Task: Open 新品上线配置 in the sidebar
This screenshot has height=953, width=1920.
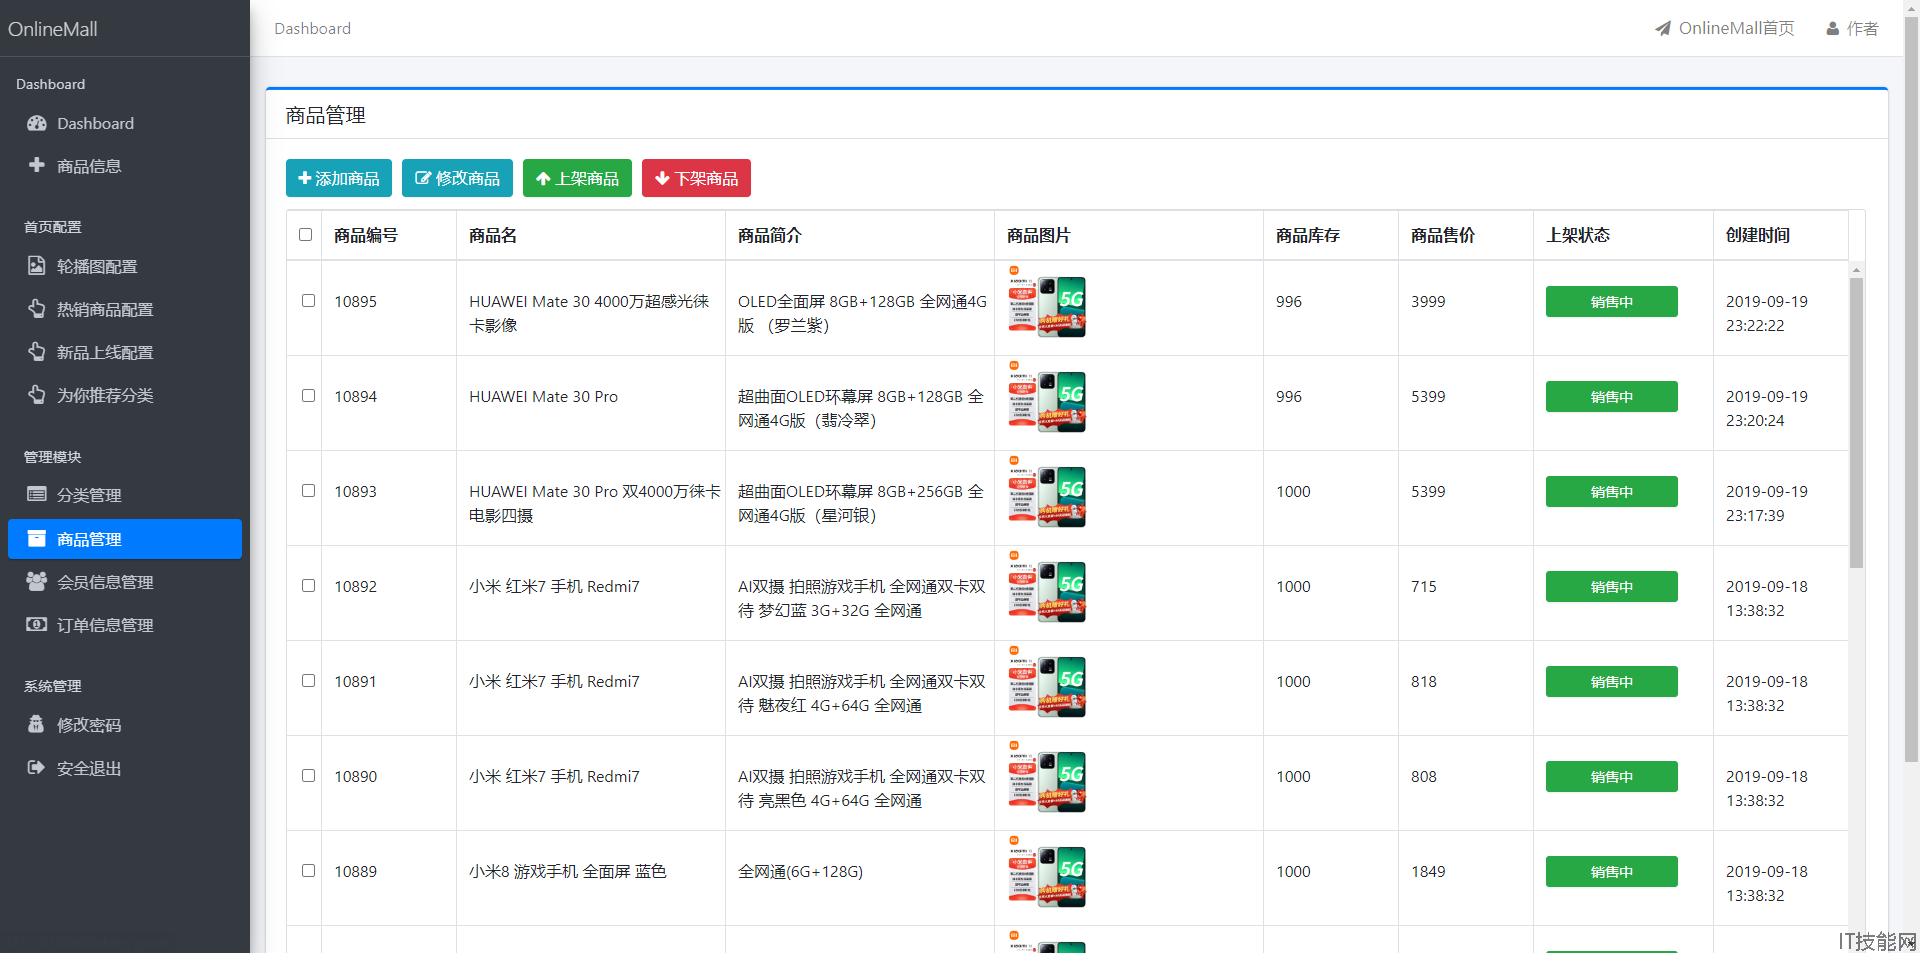Action: pyautogui.click(x=125, y=352)
